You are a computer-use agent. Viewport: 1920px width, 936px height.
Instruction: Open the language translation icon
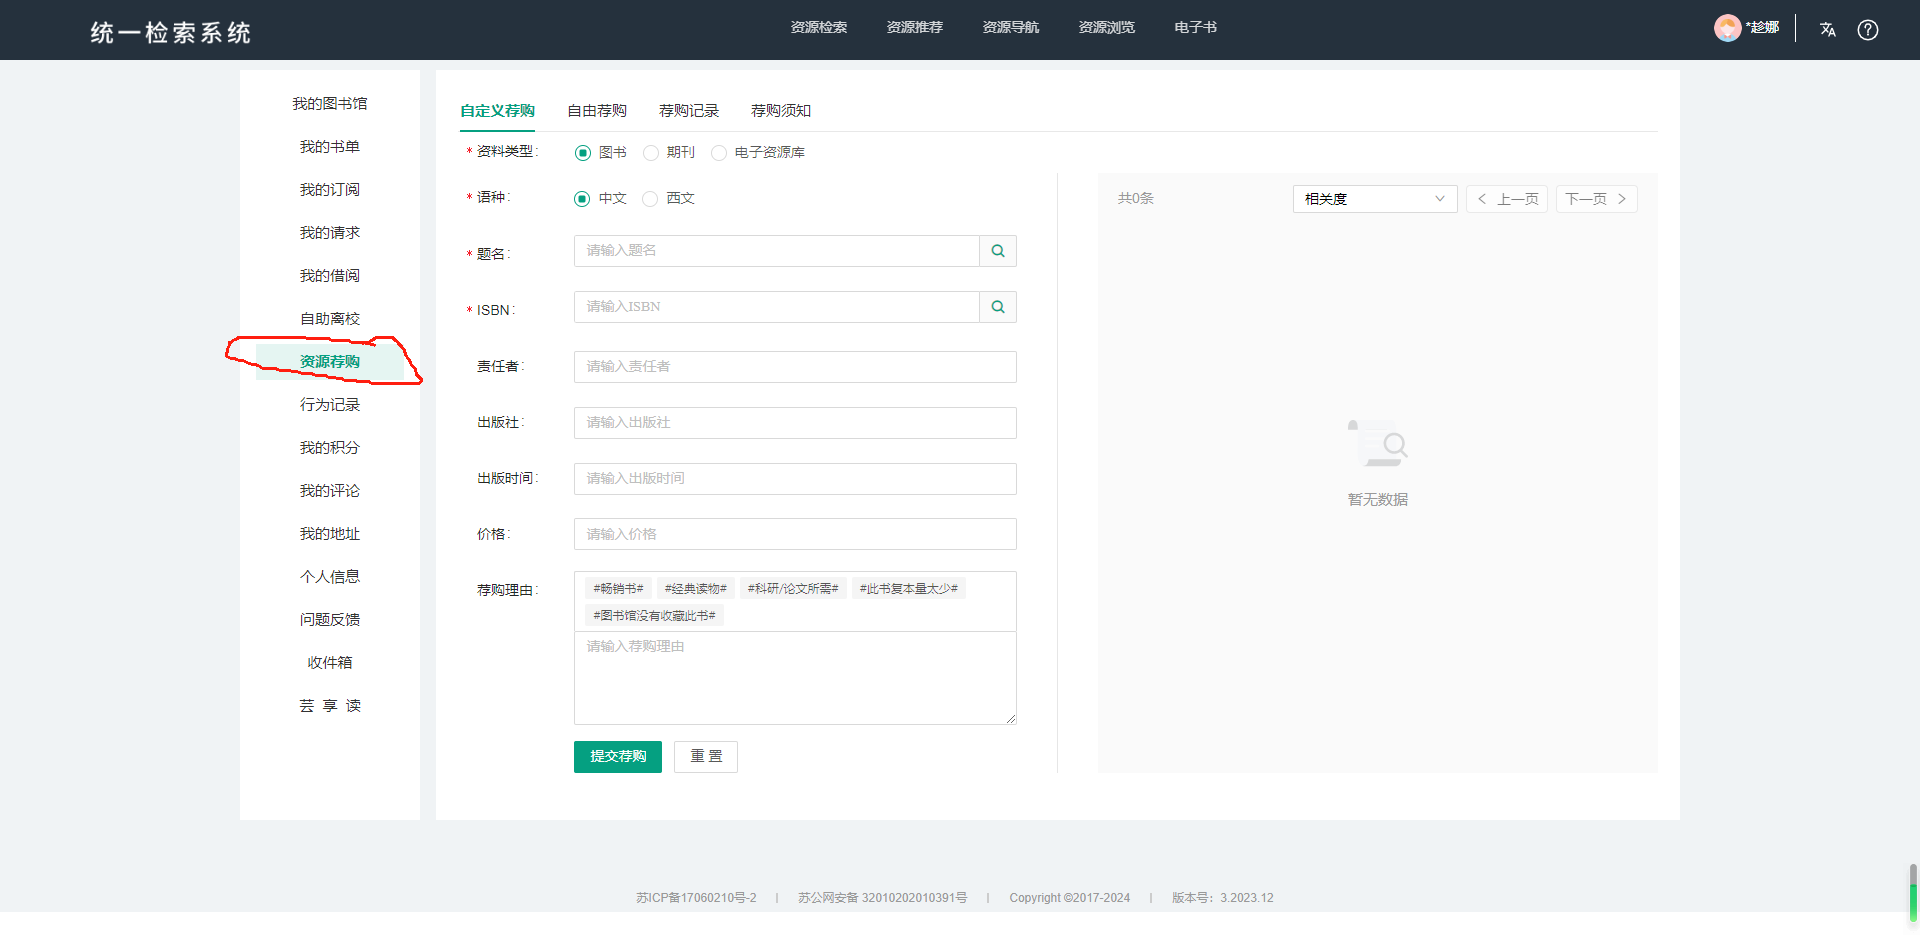point(1827,30)
